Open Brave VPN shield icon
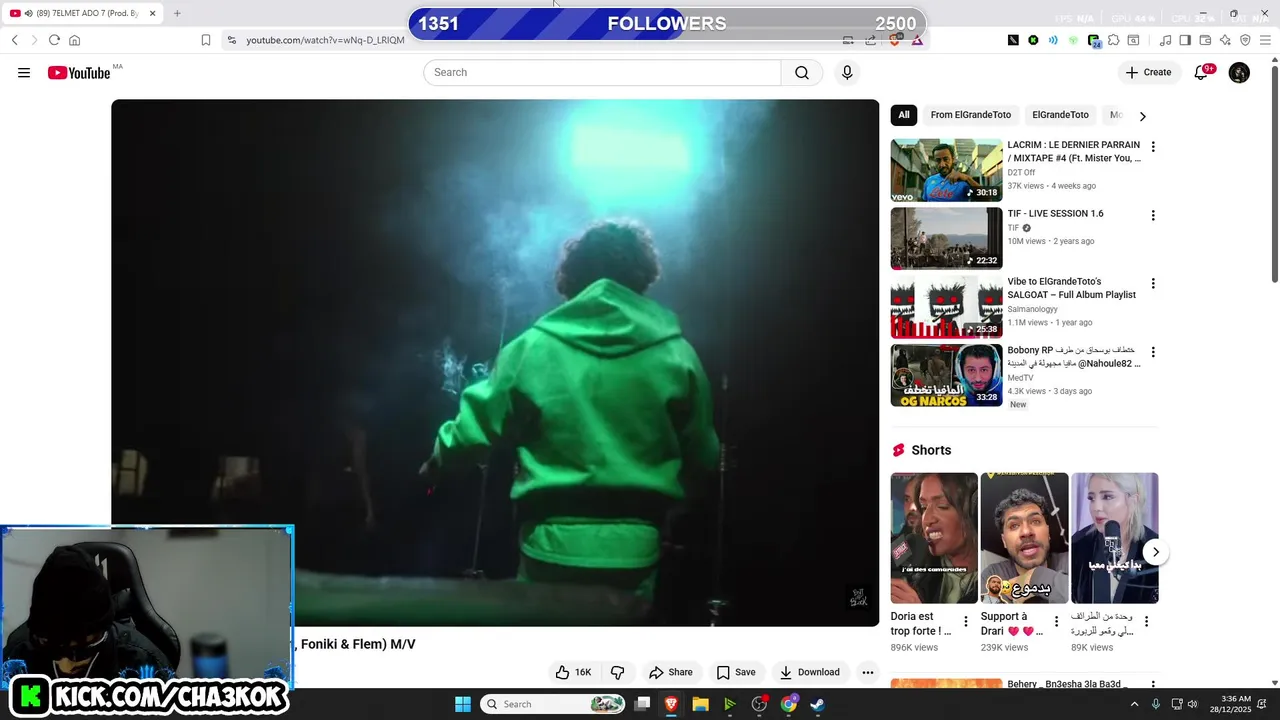 1245,40
